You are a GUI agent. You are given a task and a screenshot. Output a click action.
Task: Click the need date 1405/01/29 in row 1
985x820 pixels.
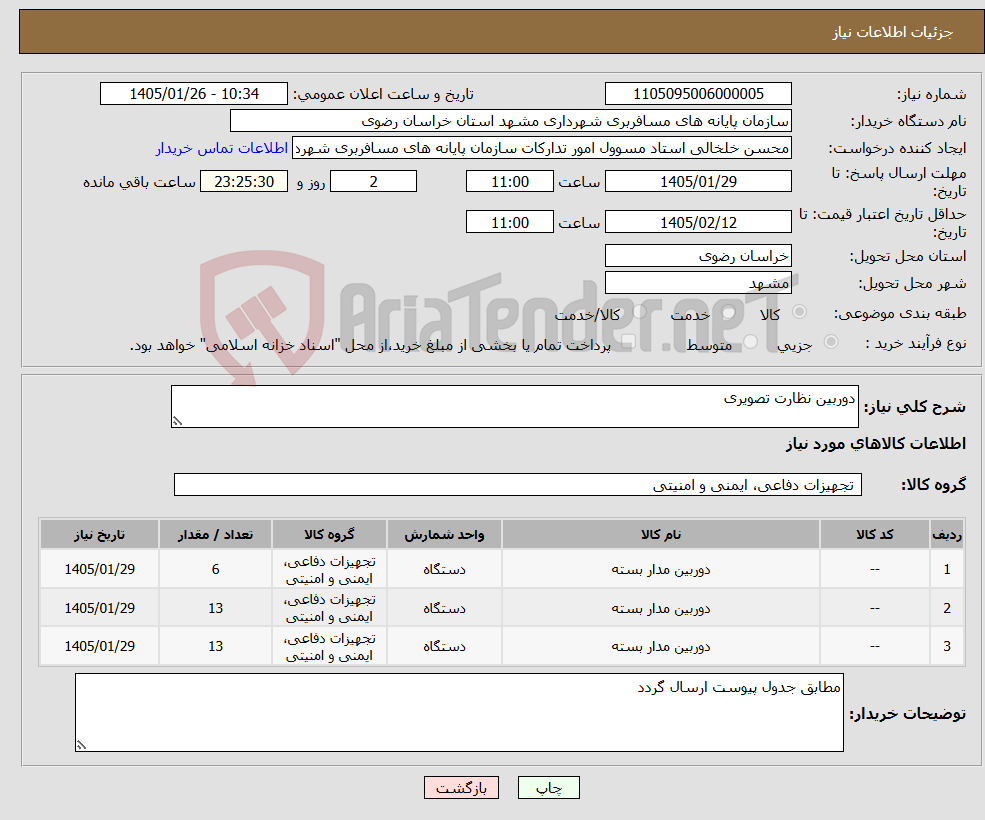(99, 569)
